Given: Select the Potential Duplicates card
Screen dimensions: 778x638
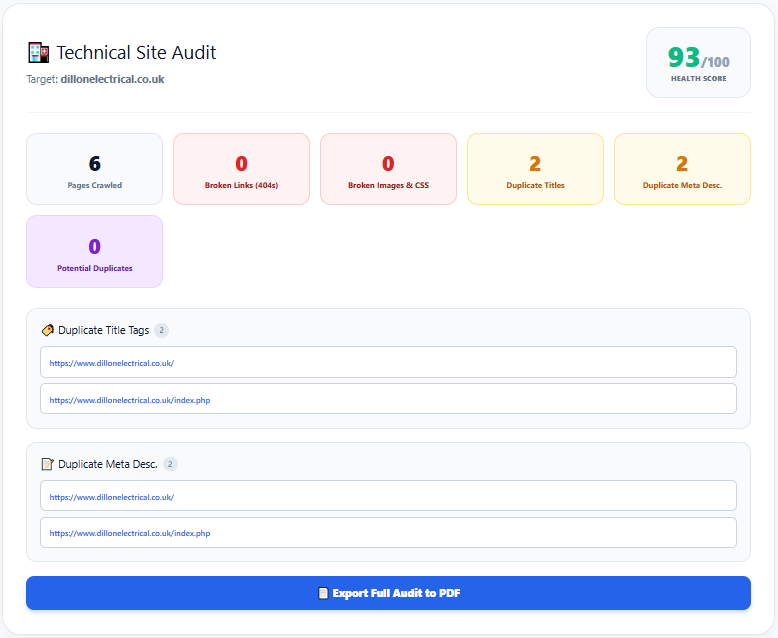Looking at the screenshot, I should (x=94, y=252).
